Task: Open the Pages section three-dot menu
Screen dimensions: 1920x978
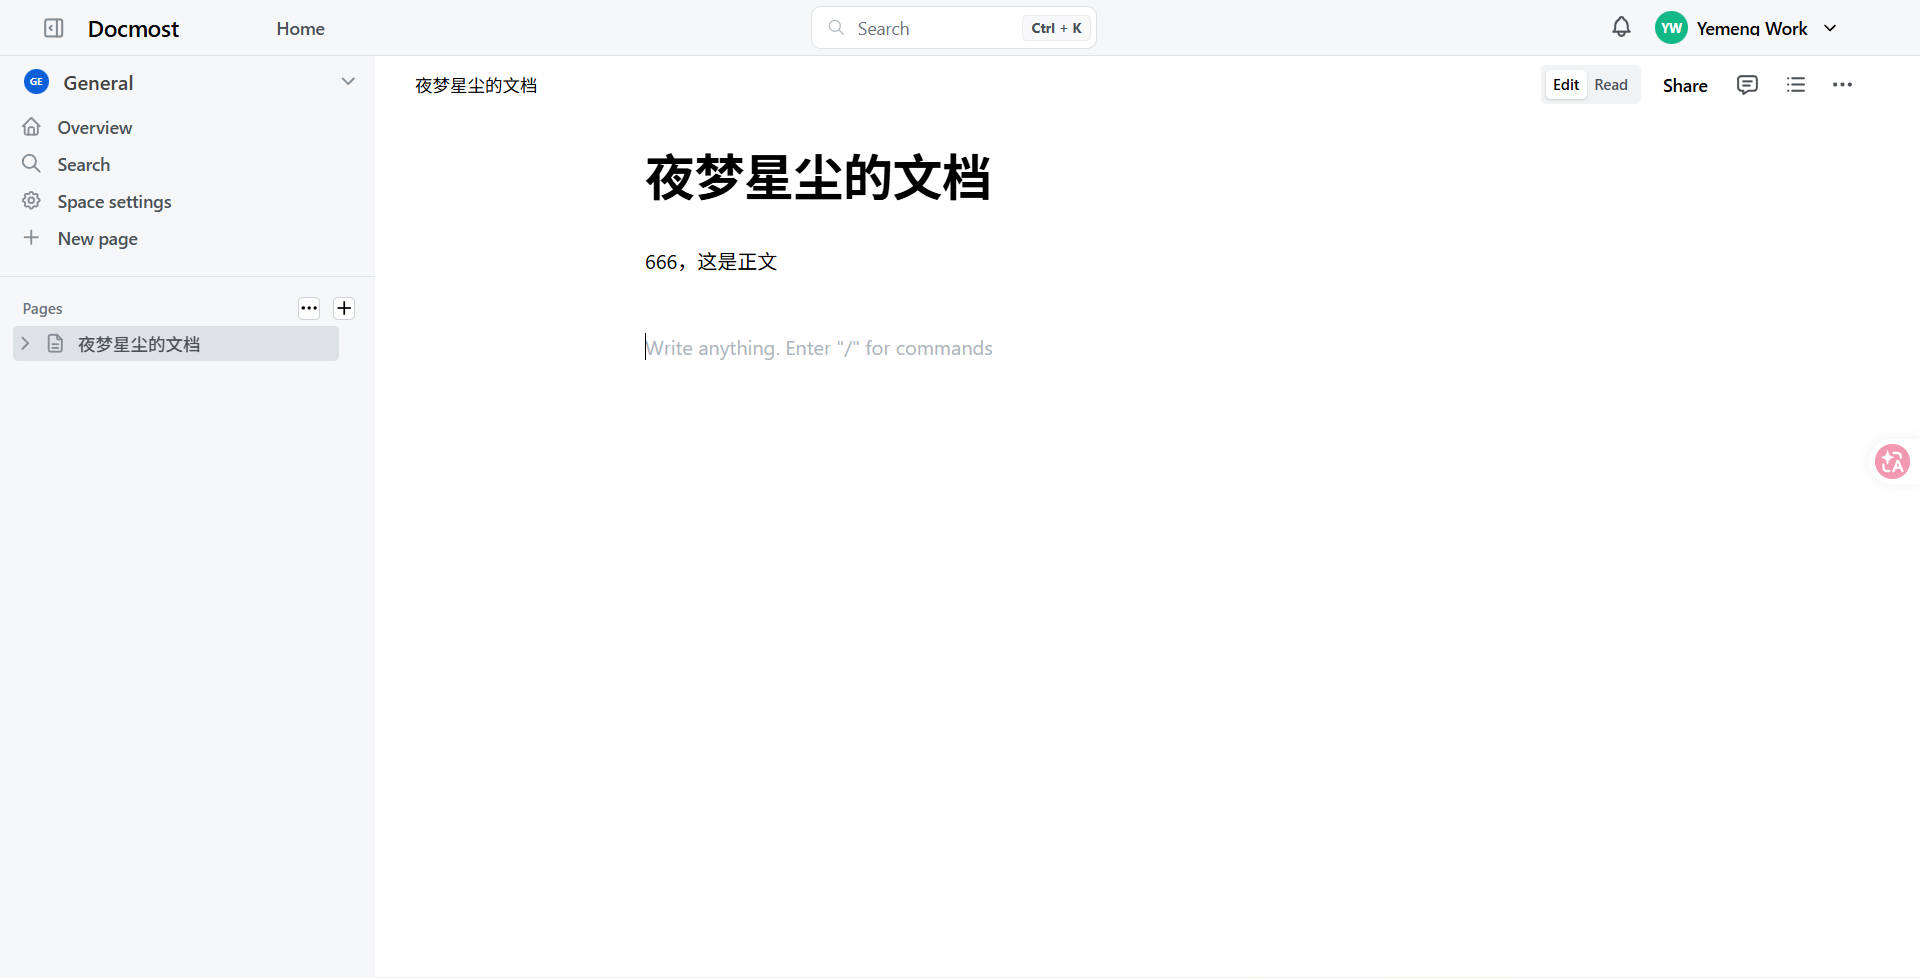Action: 309,308
